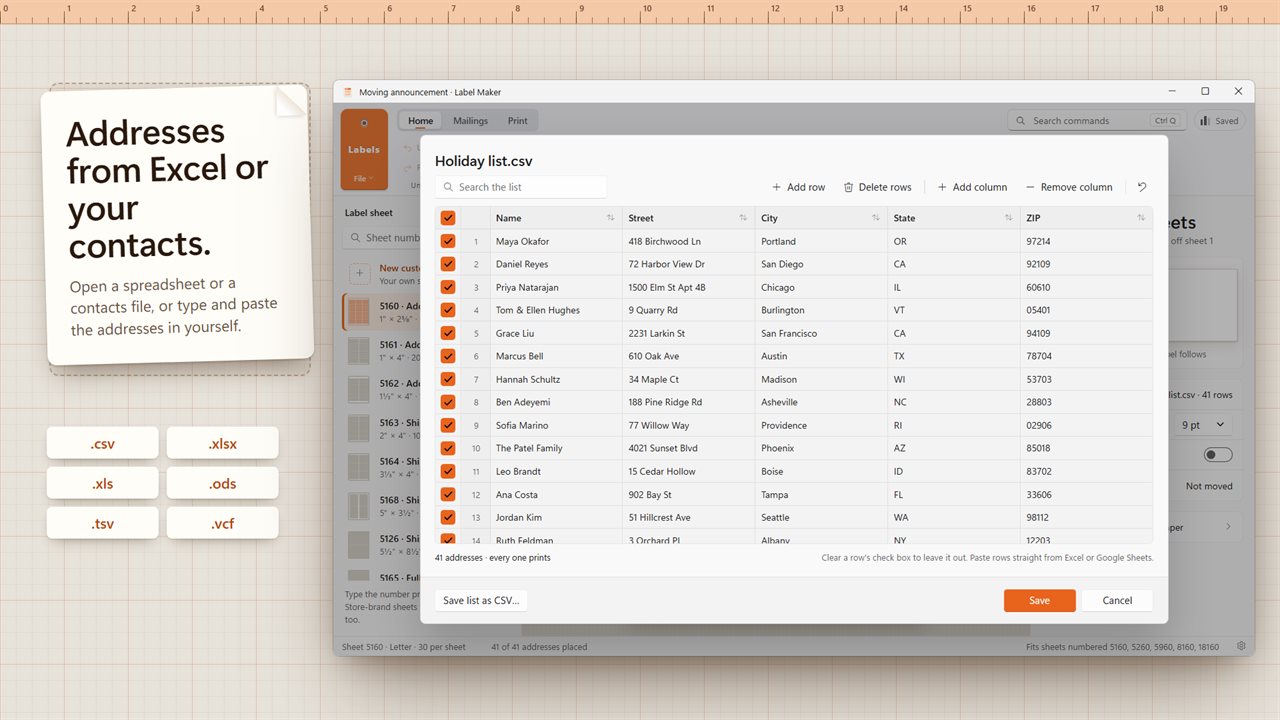
Task: Click row number 10 in the list
Action: pyautogui.click(x=476, y=448)
